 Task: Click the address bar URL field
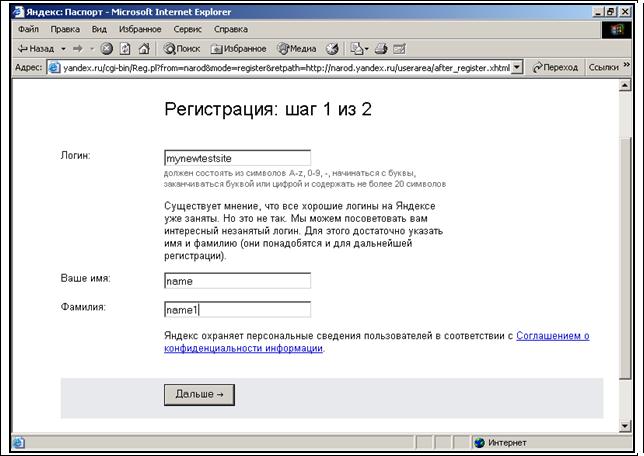[x=286, y=67]
